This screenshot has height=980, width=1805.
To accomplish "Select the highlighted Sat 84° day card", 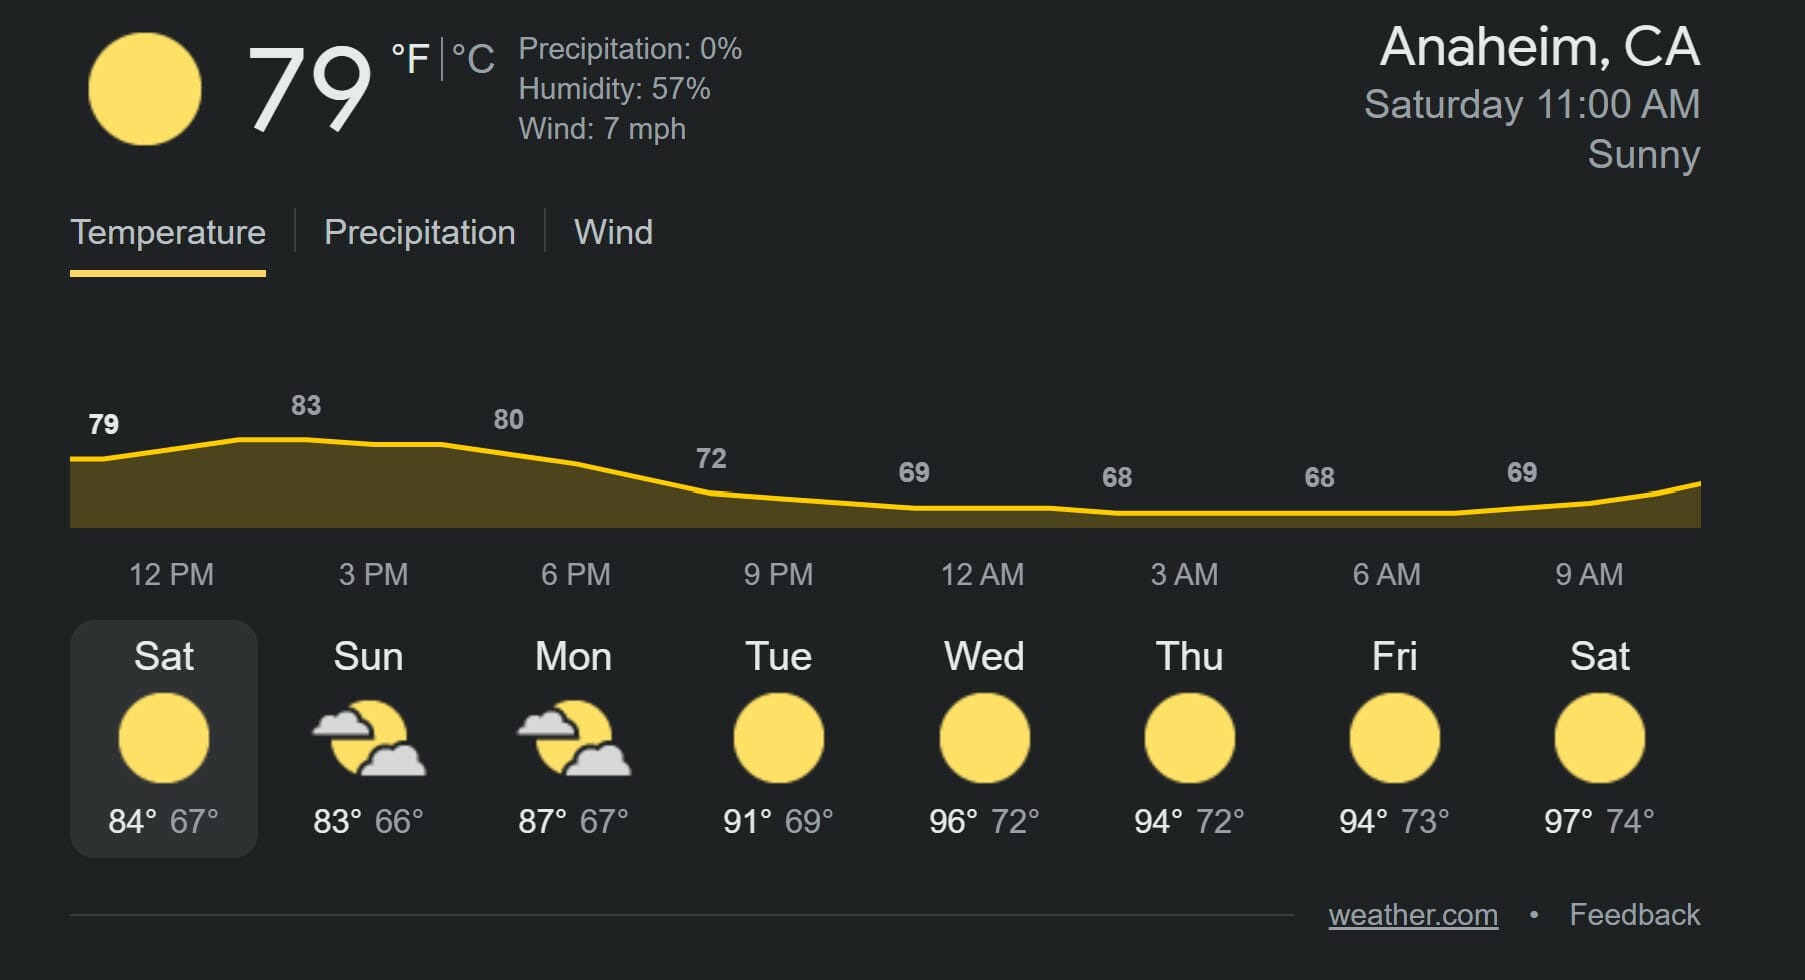I will click(x=164, y=739).
